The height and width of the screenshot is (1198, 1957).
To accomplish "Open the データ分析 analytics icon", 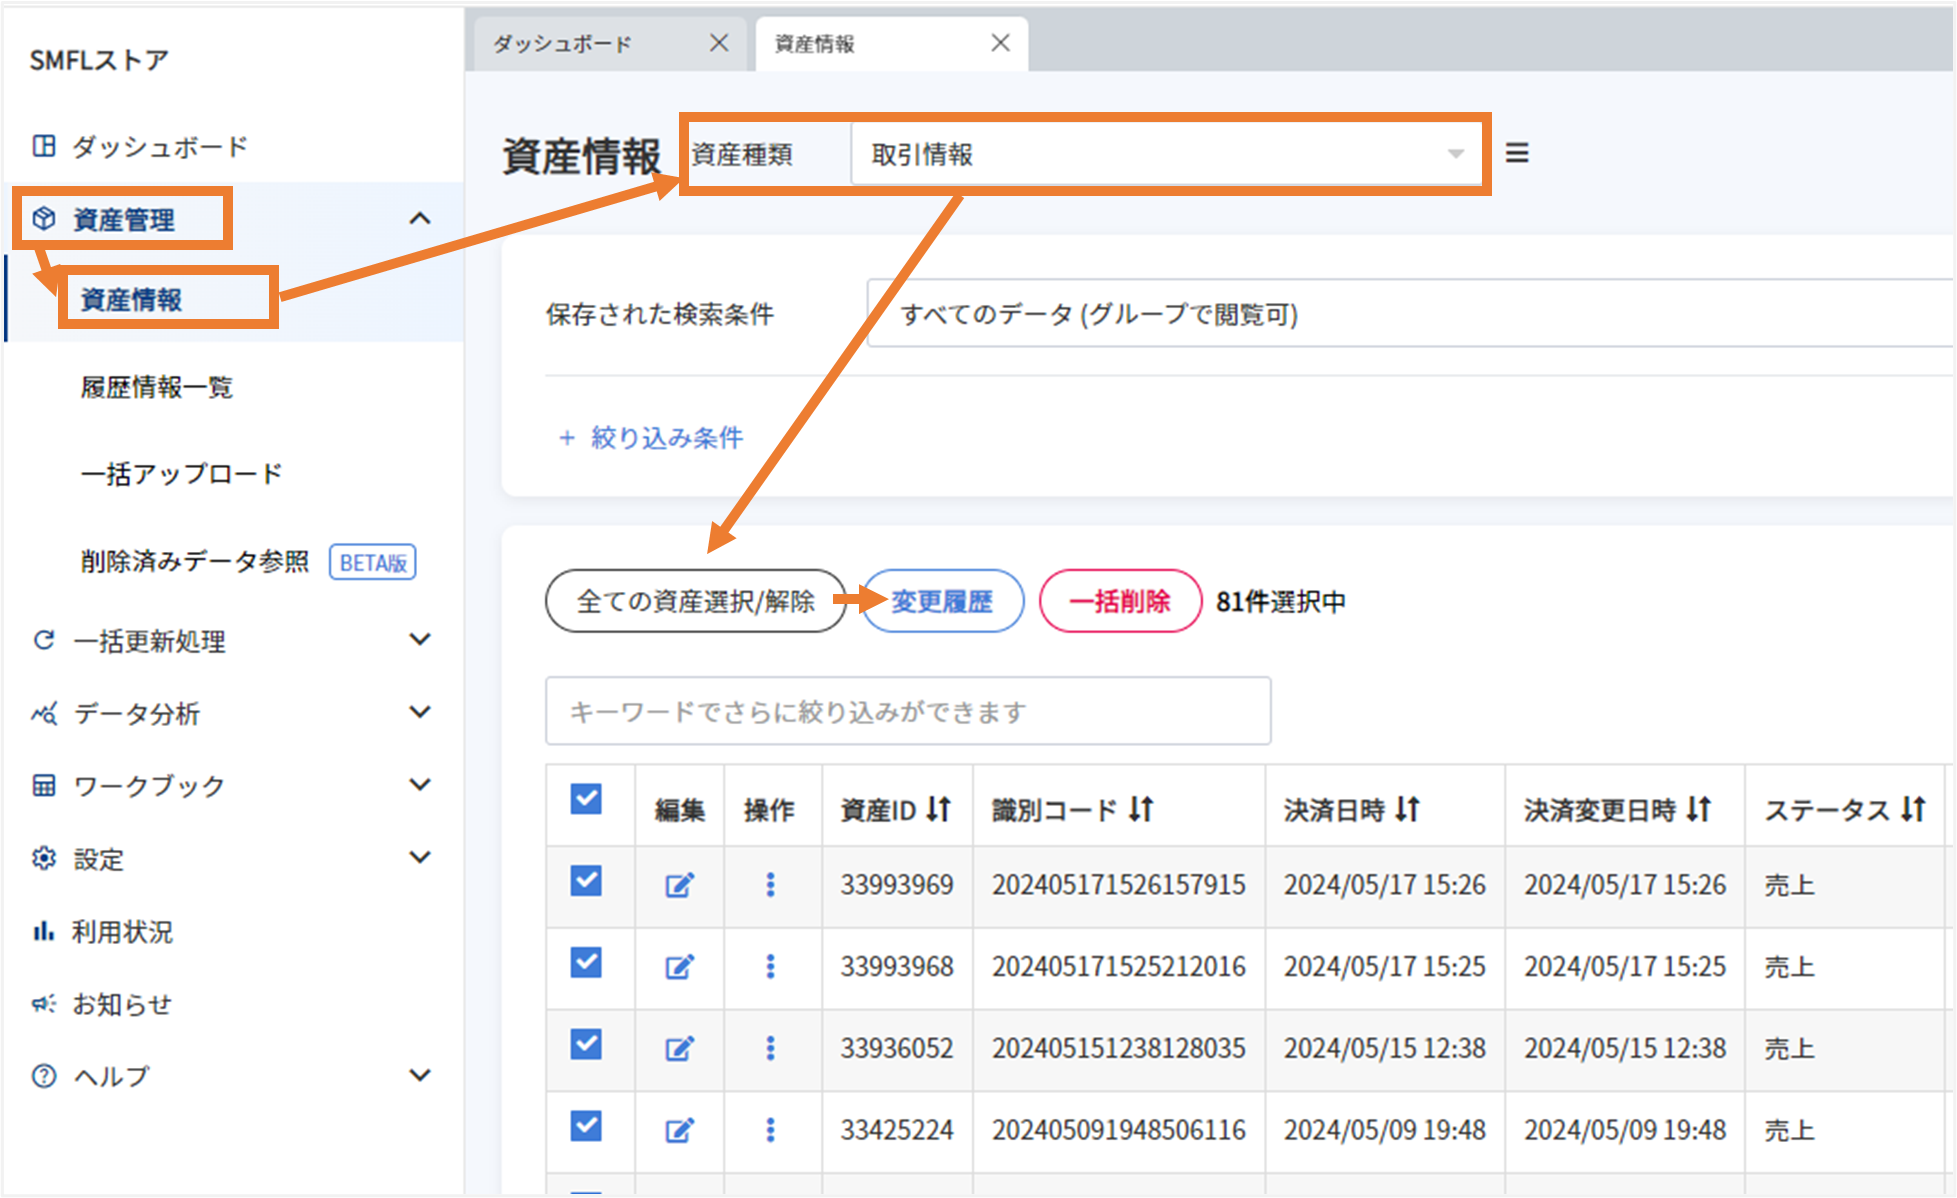I will tap(43, 713).
